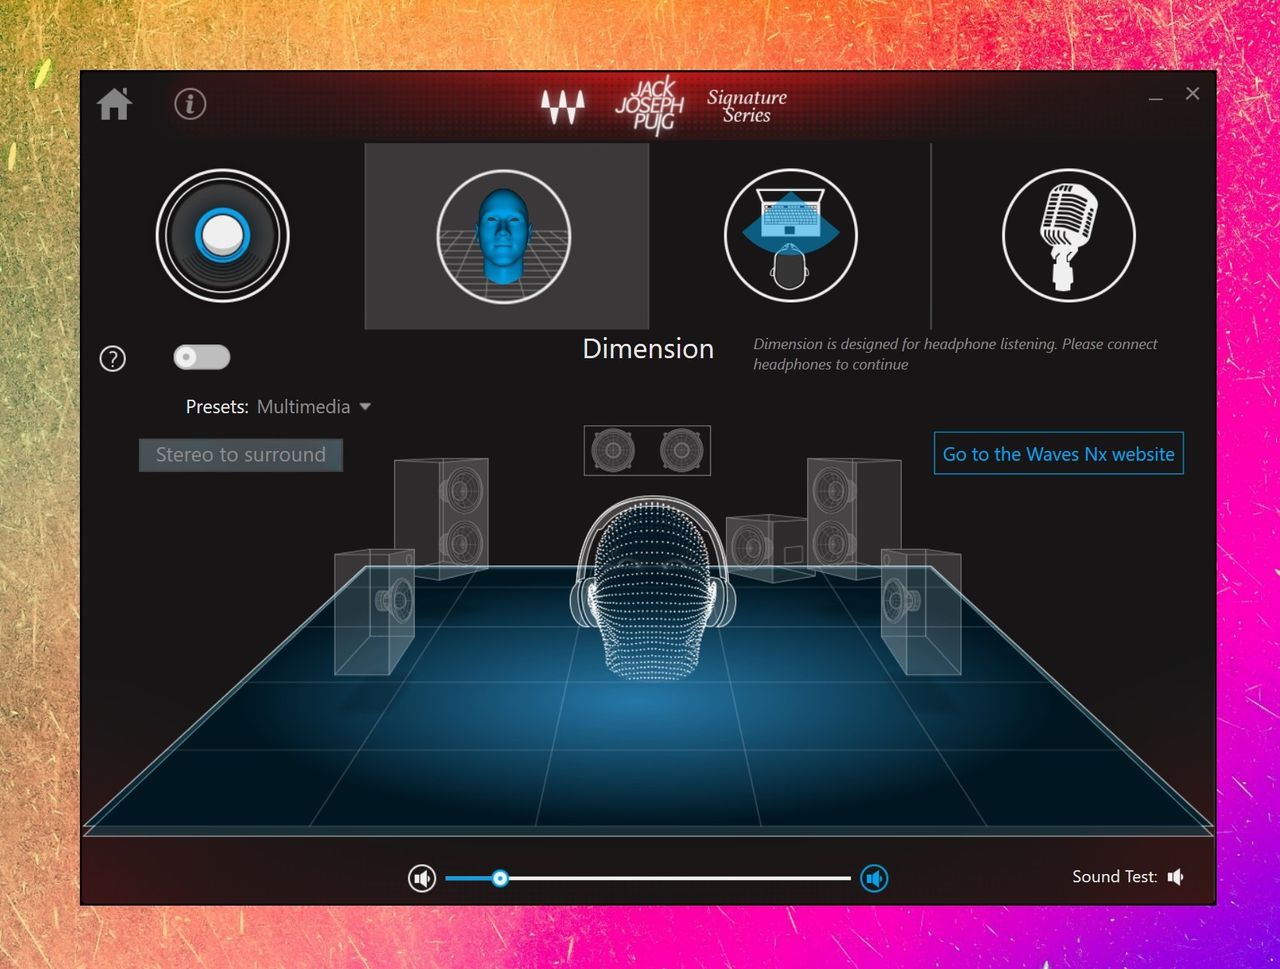Go to the Home screen icon
Image resolution: width=1280 pixels, height=969 pixels.
click(x=115, y=104)
